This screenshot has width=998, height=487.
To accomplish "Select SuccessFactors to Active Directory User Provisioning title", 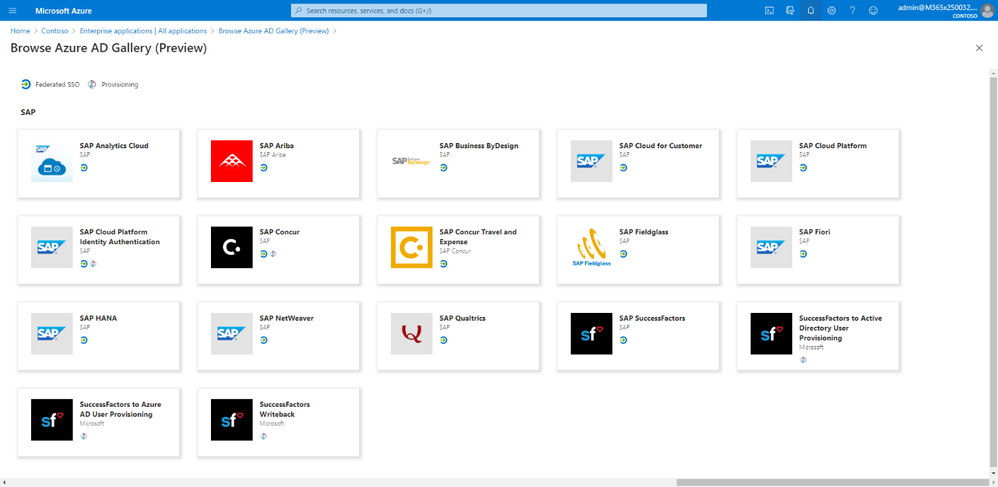I will 840,328.
